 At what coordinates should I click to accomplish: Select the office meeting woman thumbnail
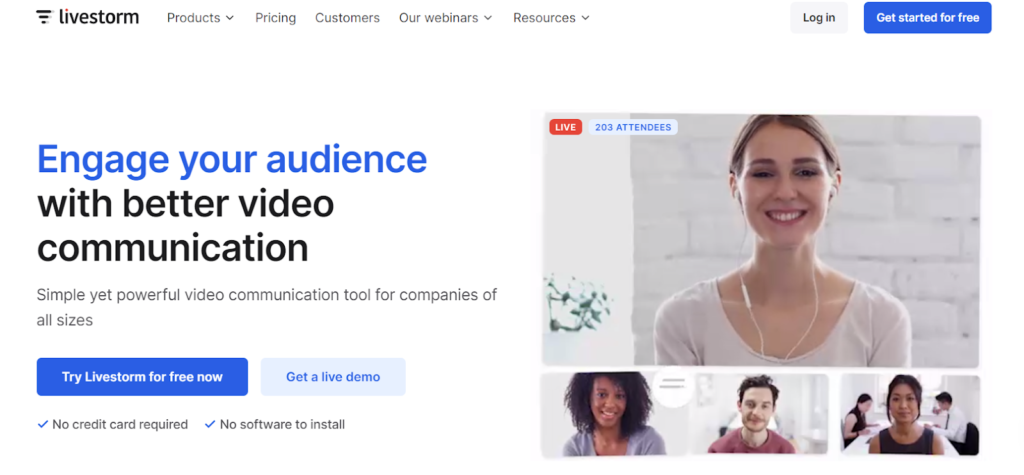(x=909, y=414)
